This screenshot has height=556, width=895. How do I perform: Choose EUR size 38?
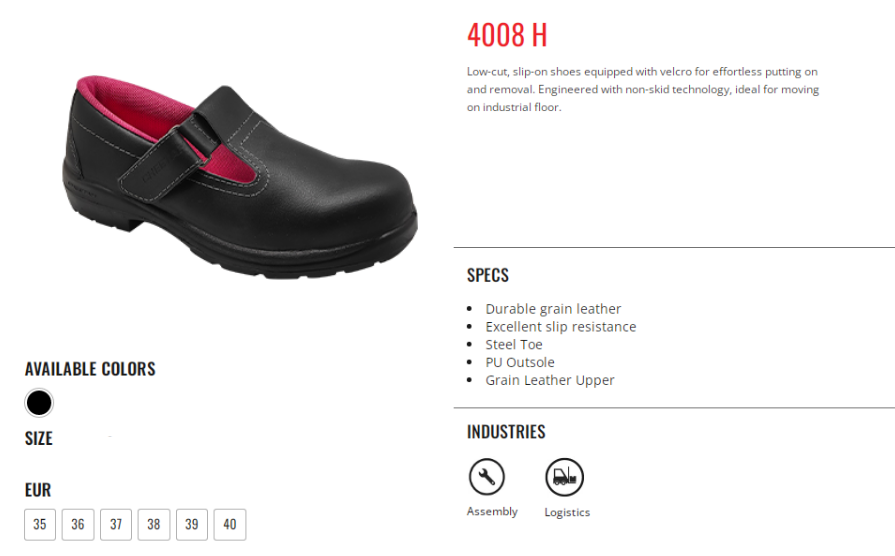(154, 524)
